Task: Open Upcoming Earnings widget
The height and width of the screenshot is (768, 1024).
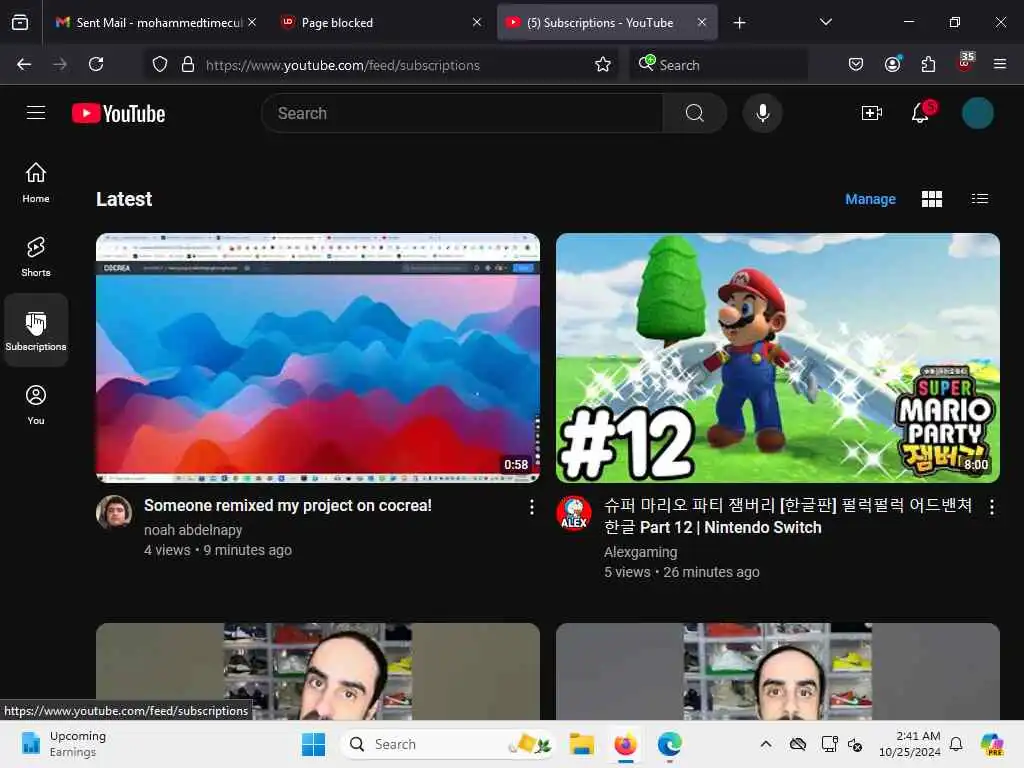Action: (63, 744)
